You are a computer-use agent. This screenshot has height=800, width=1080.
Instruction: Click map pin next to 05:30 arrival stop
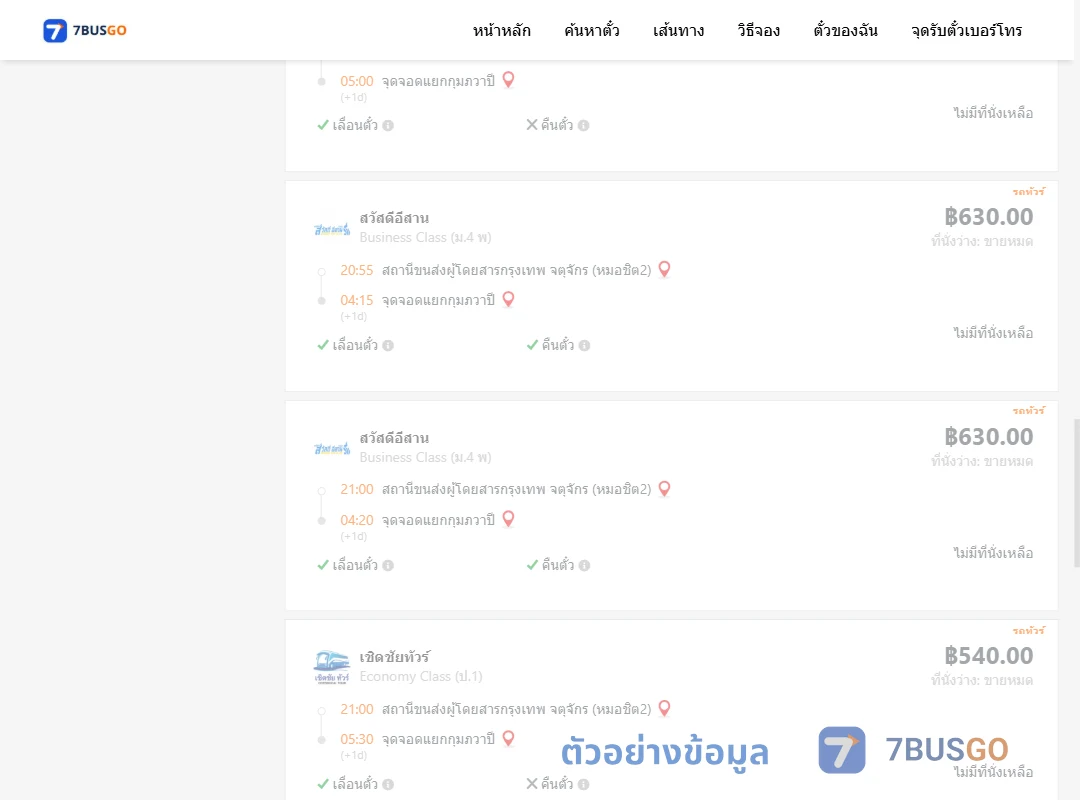click(x=508, y=739)
